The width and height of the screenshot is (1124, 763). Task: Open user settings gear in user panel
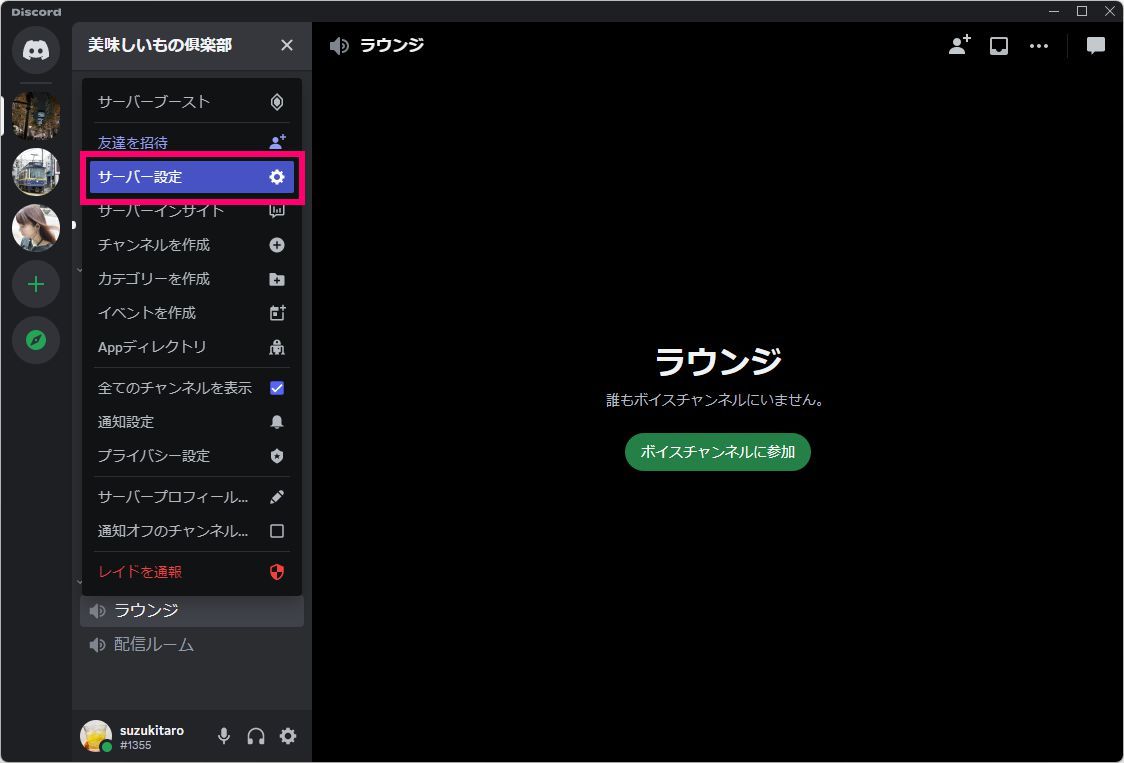[287, 736]
